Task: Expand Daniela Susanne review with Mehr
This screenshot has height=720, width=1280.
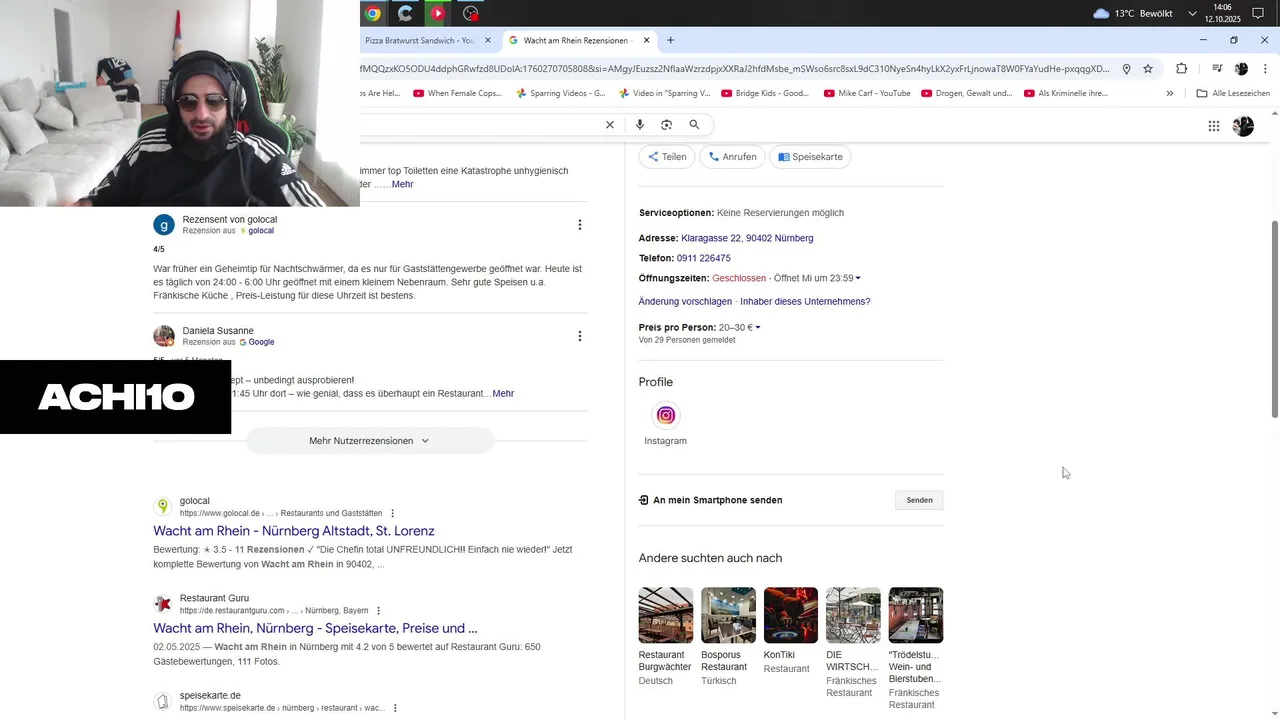Action: click(x=503, y=394)
